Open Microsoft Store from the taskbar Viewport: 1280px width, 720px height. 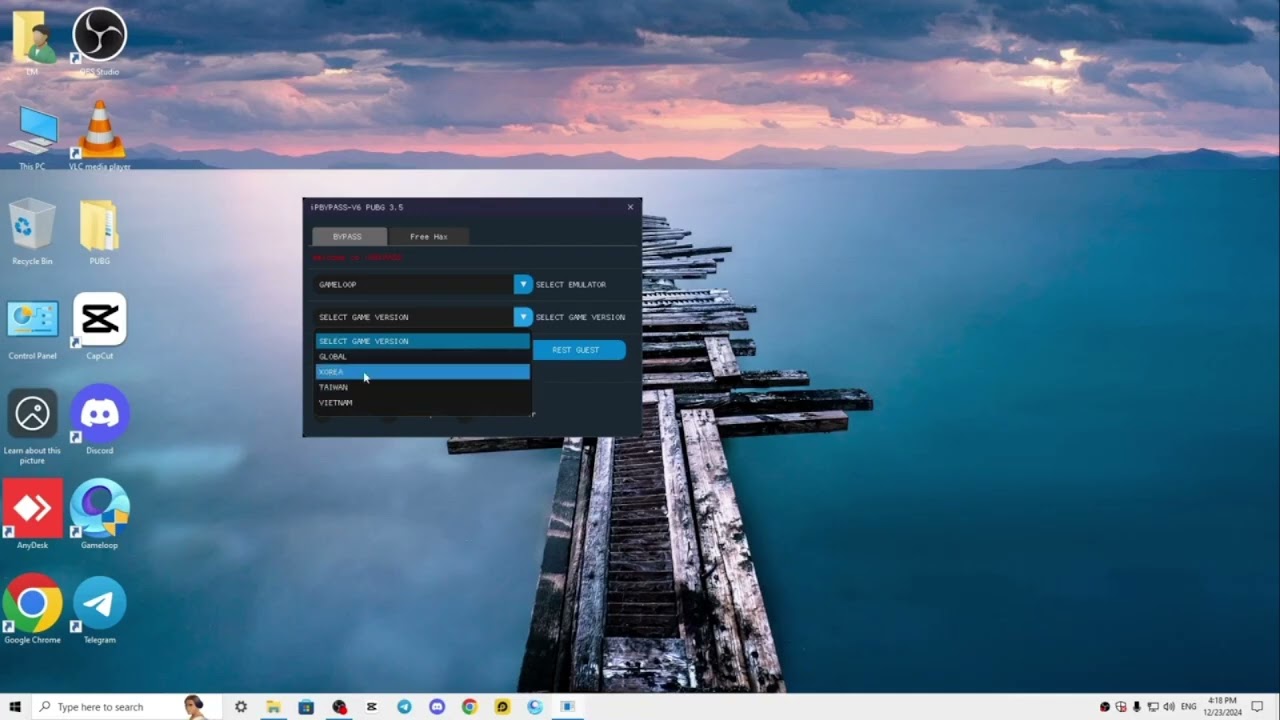pos(306,707)
